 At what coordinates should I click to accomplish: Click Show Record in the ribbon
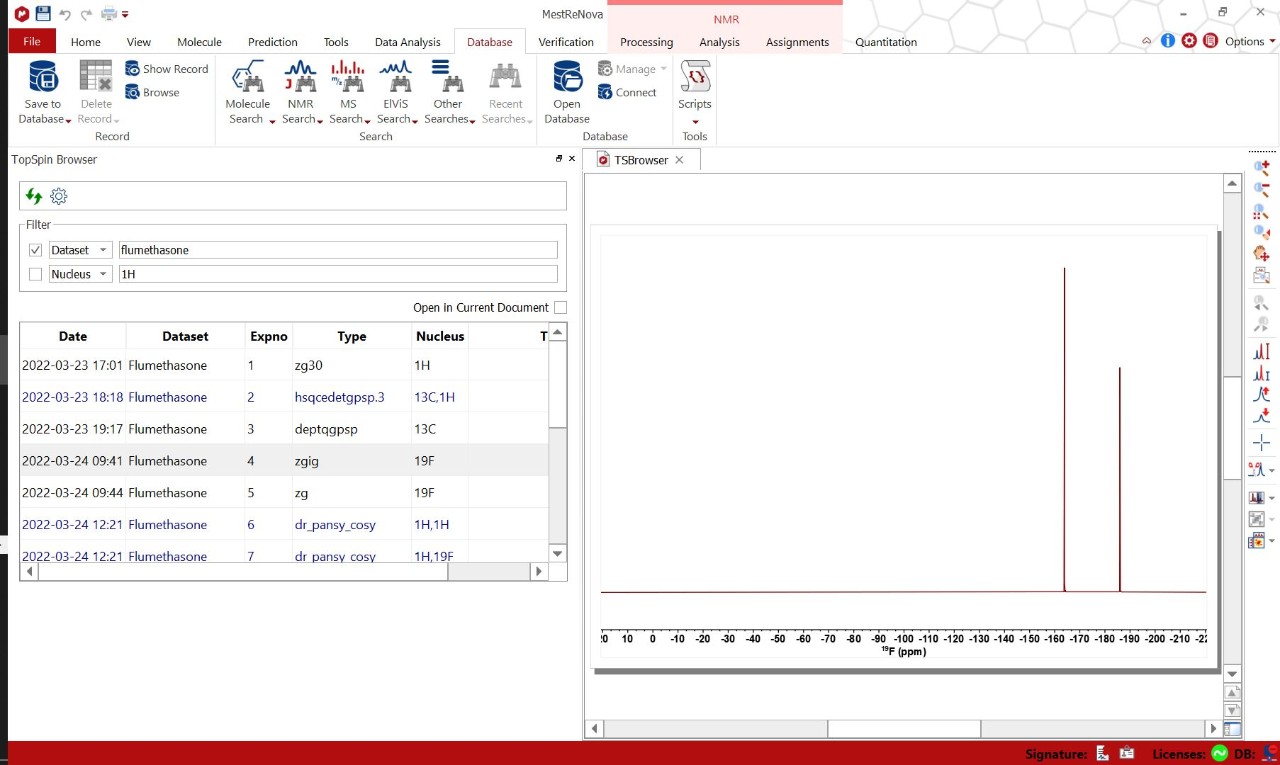point(166,69)
